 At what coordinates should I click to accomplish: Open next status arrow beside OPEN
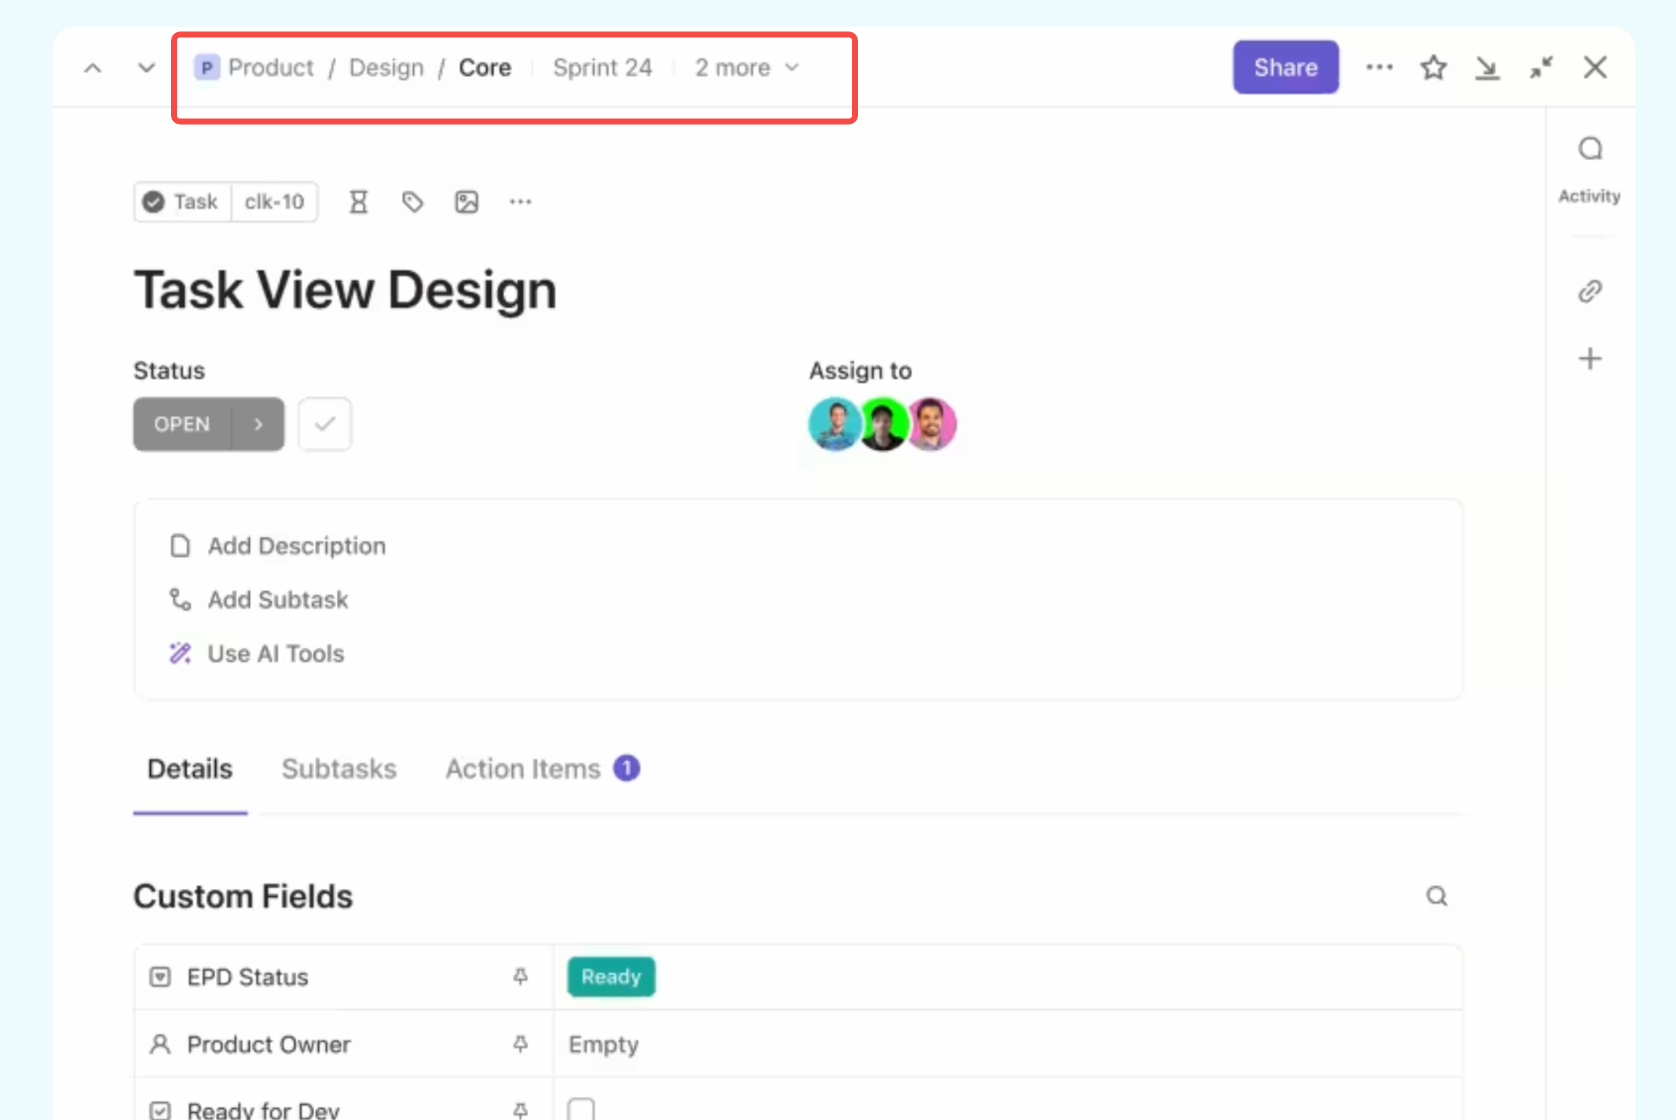[258, 424]
